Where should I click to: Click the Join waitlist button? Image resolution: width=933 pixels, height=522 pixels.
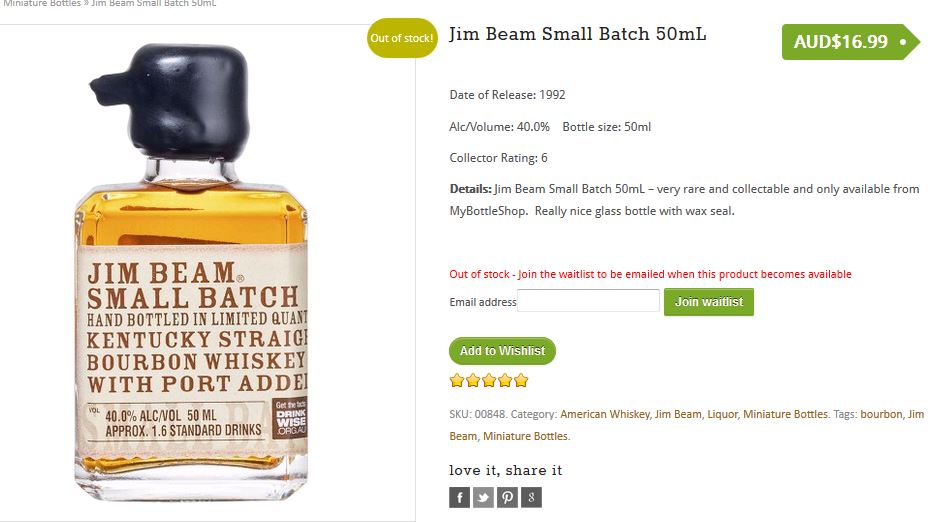(x=709, y=302)
